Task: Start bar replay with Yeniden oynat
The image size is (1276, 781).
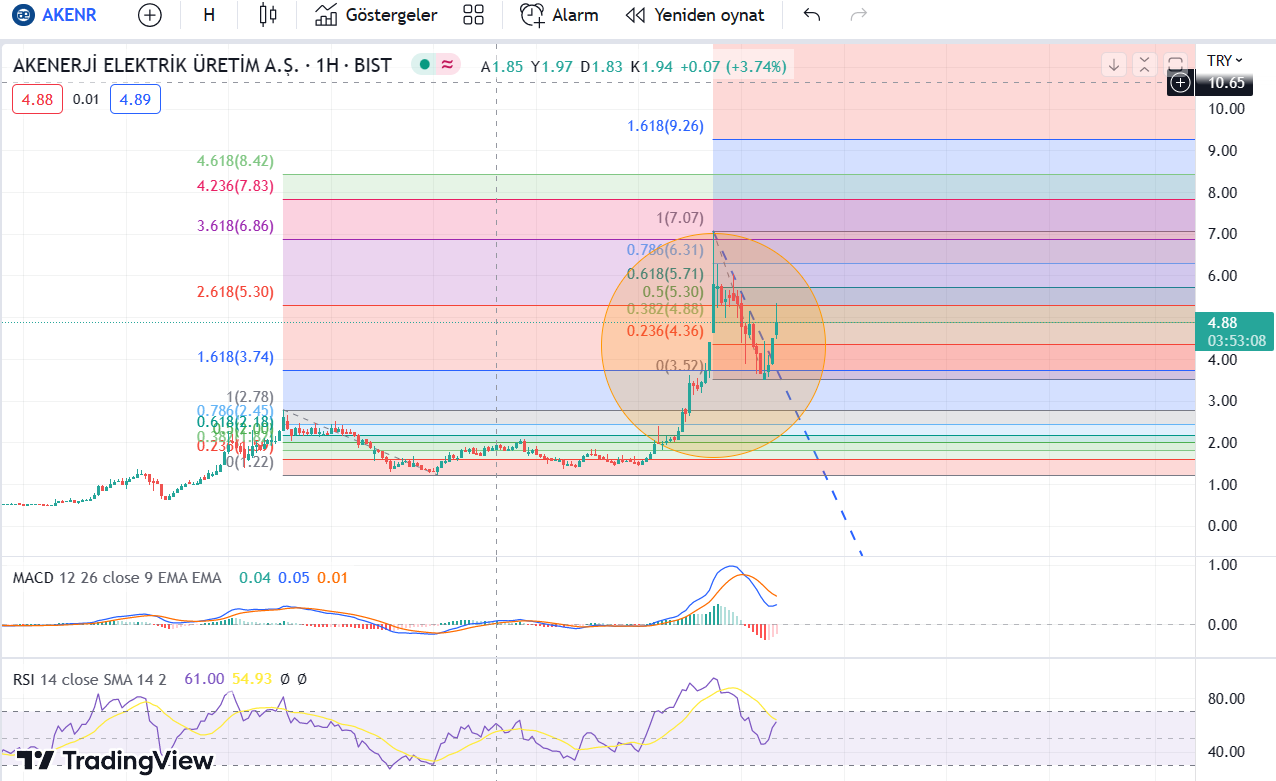Action: pos(695,15)
